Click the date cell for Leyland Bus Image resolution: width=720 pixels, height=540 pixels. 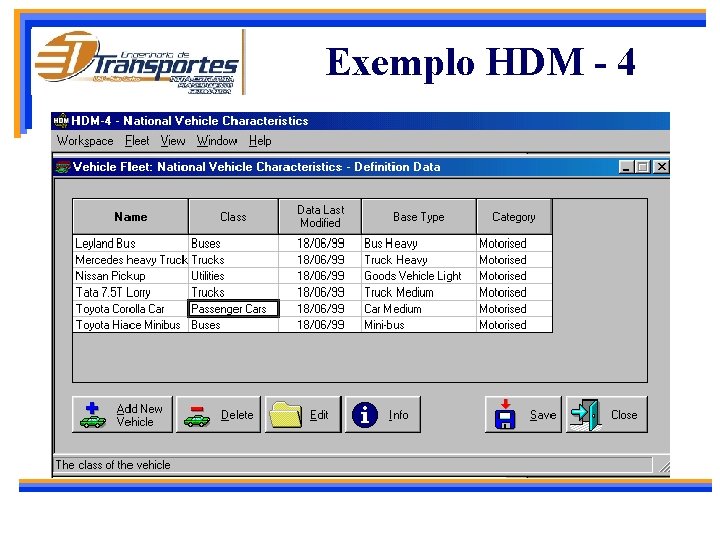pos(320,243)
